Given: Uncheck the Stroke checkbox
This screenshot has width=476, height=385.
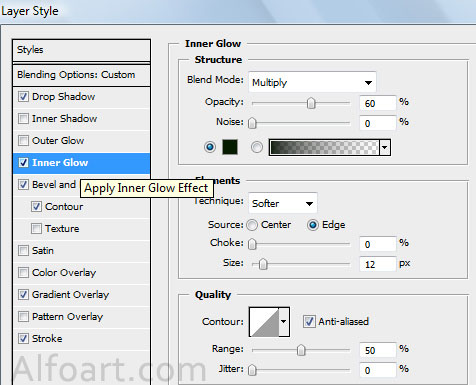Looking at the screenshot, I should point(23,339).
